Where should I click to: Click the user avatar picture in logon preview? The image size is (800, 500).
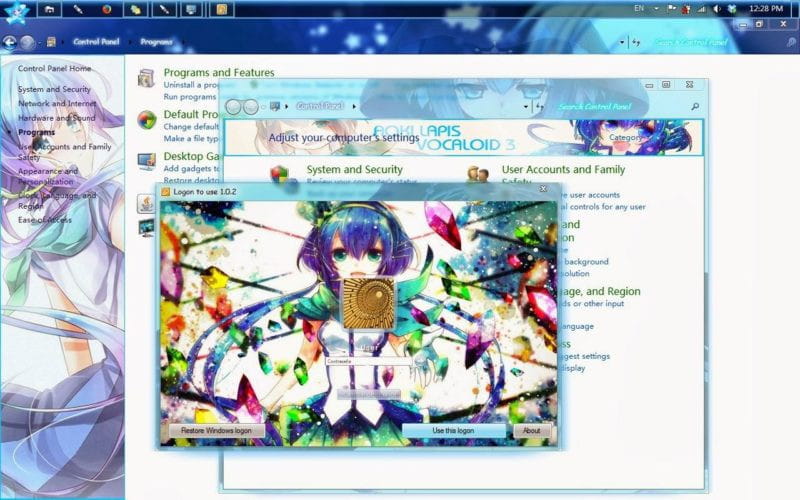click(x=369, y=302)
